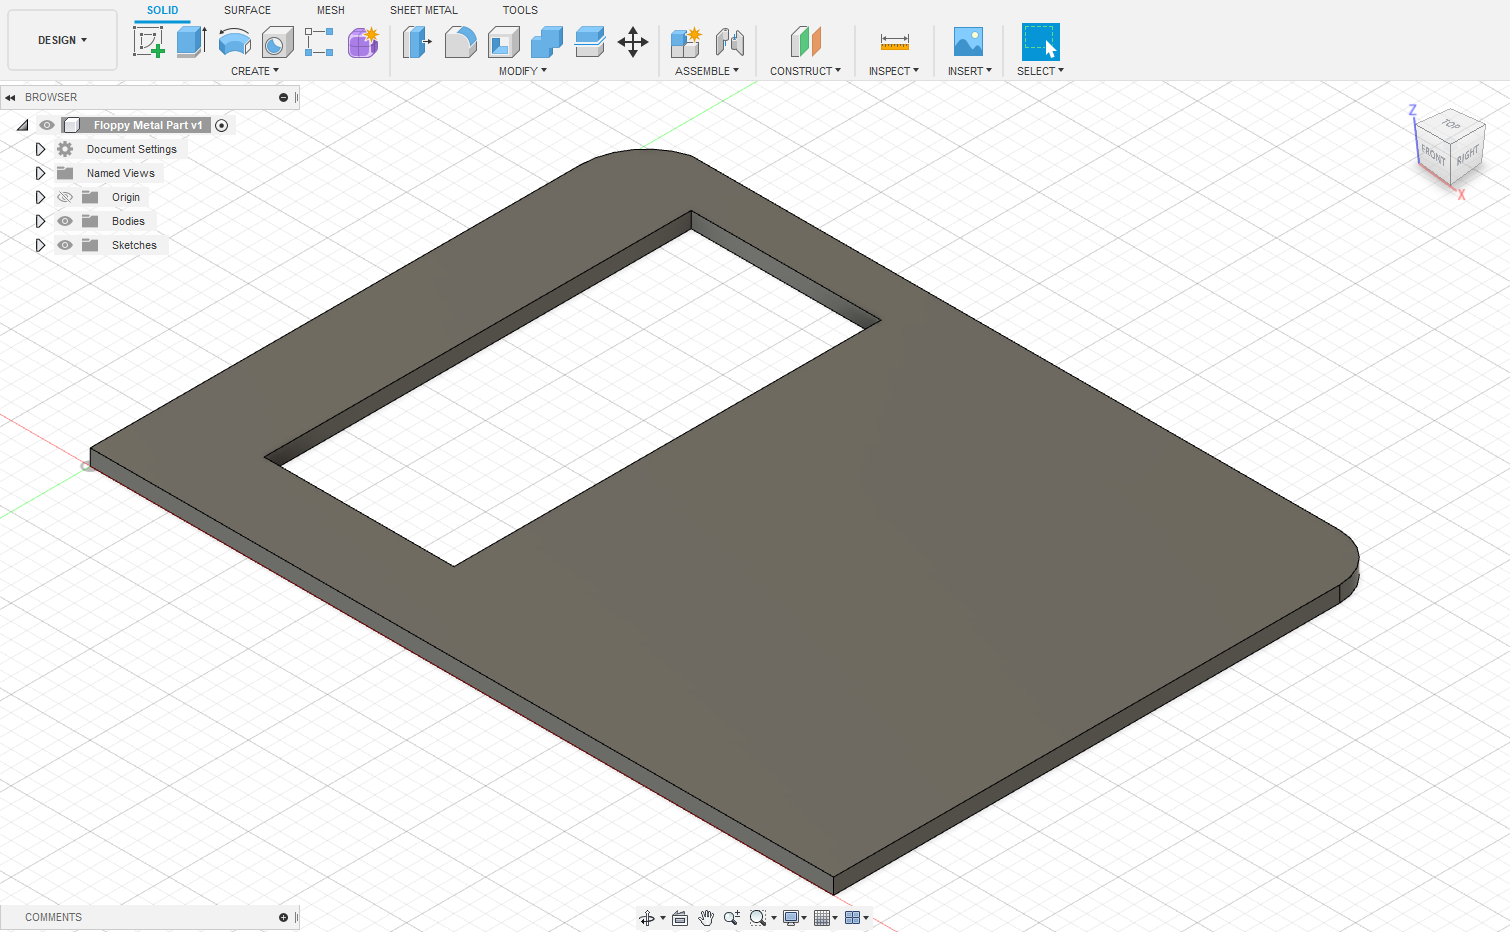The height and width of the screenshot is (932, 1510).
Task: Click the Zoom Window magnifier icon
Action: [x=758, y=918]
